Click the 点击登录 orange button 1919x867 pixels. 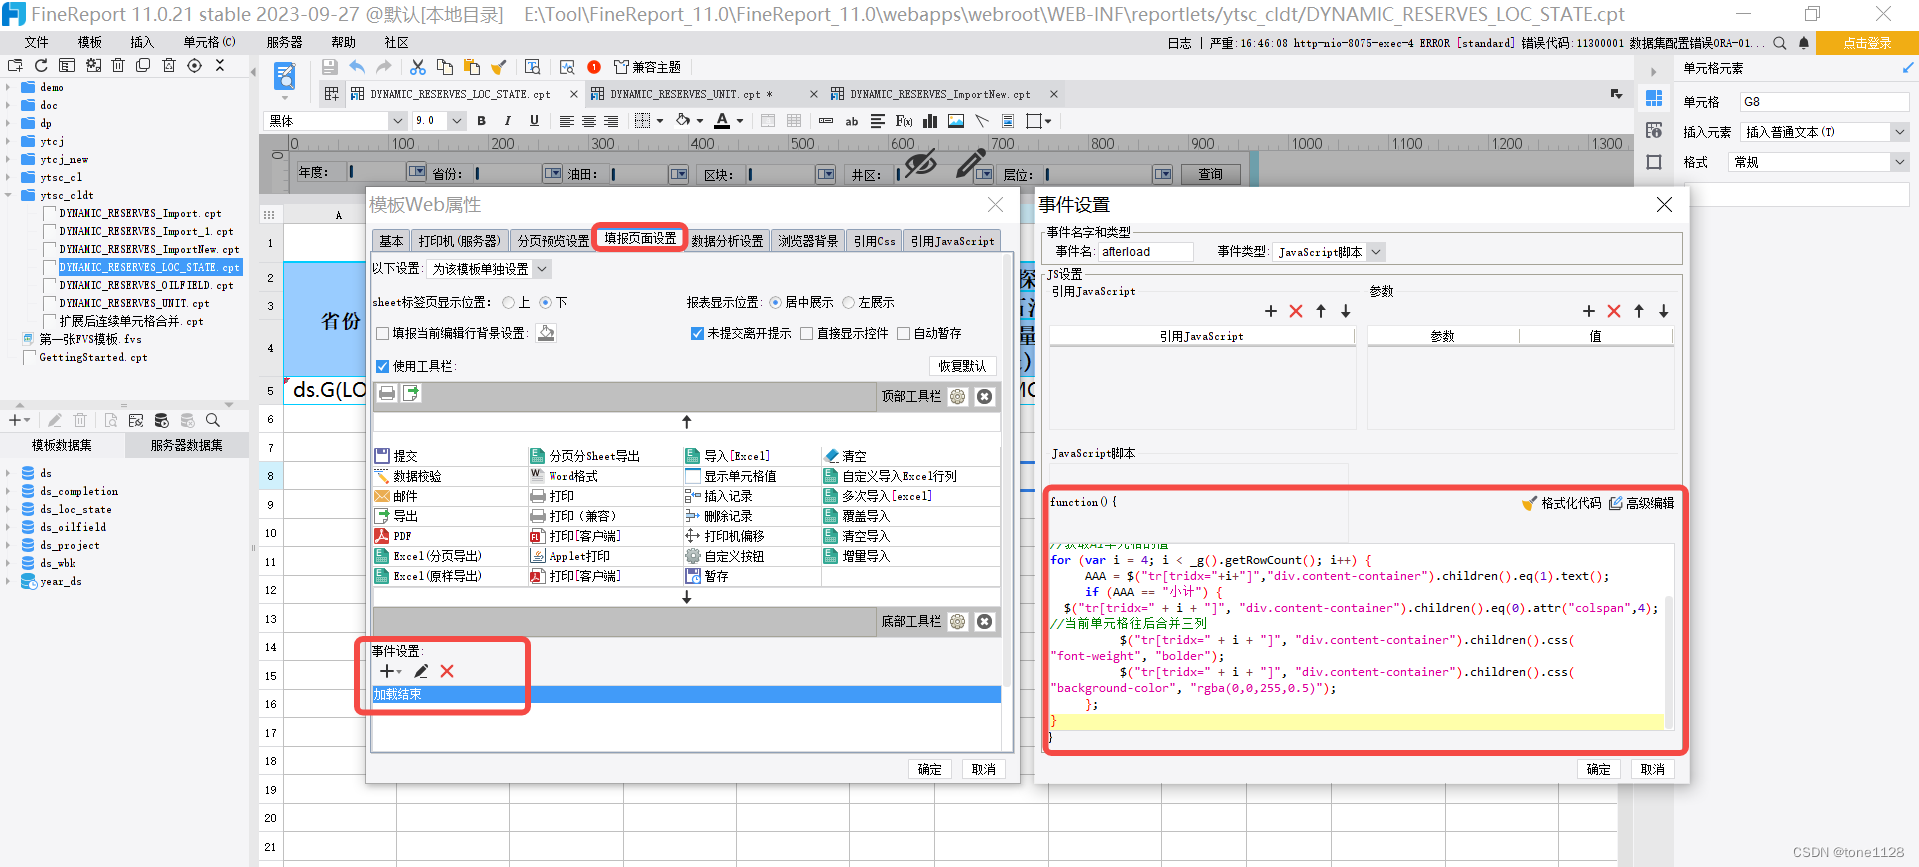pos(1867,43)
